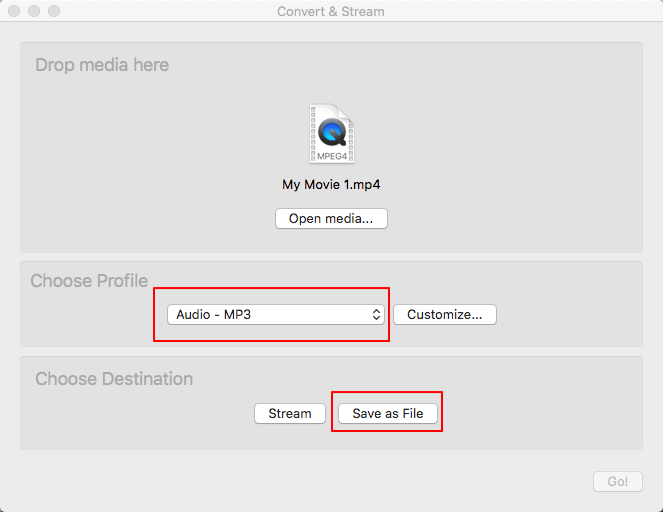Viewport: 663px width, 512px height.
Task: Click the Drop media here heading
Action: [x=102, y=65]
